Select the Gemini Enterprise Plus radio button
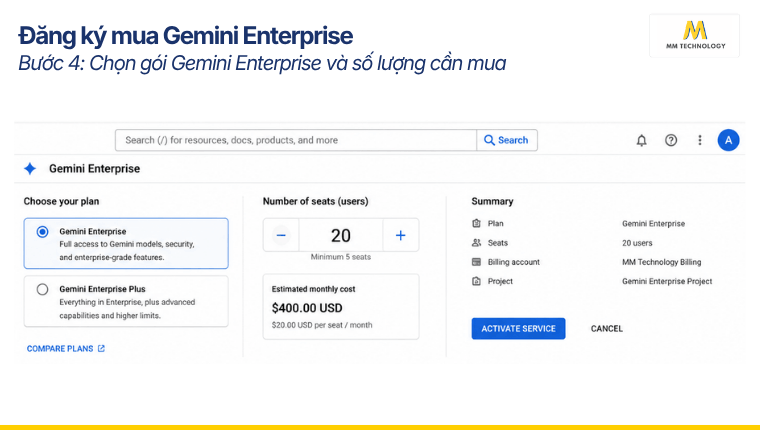 (x=43, y=289)
